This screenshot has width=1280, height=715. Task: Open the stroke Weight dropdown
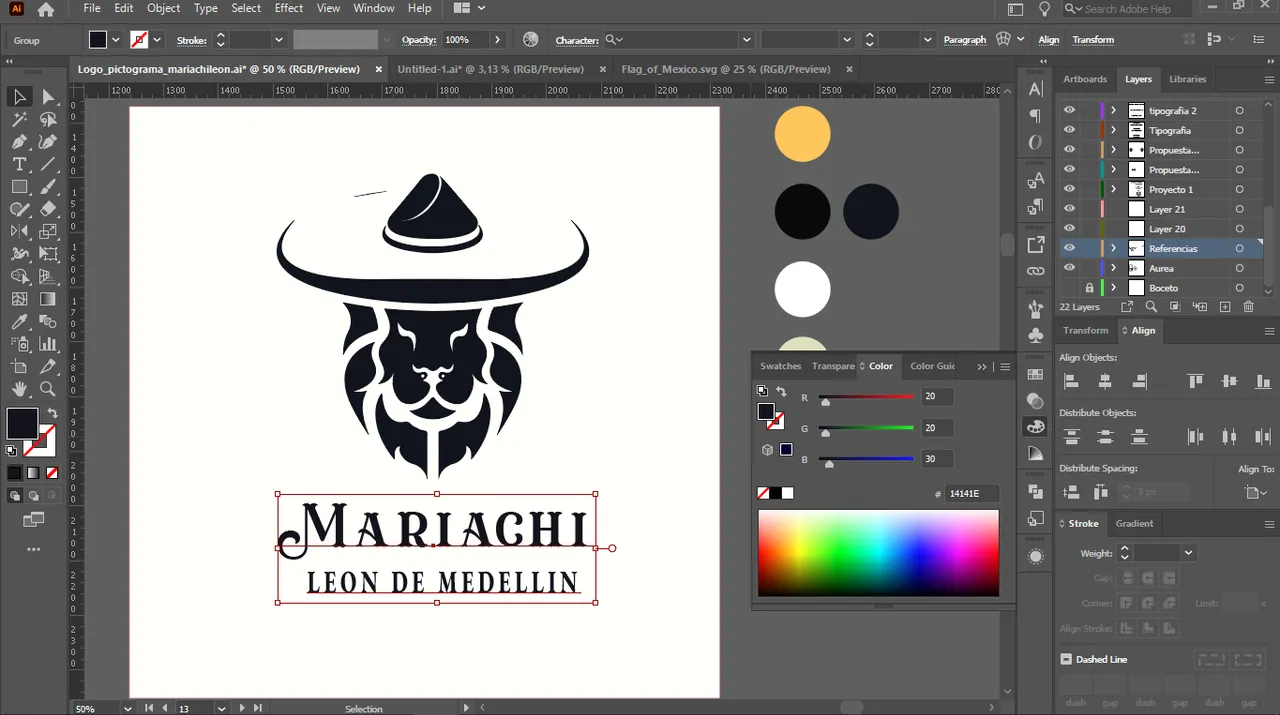click(1188, 553)
